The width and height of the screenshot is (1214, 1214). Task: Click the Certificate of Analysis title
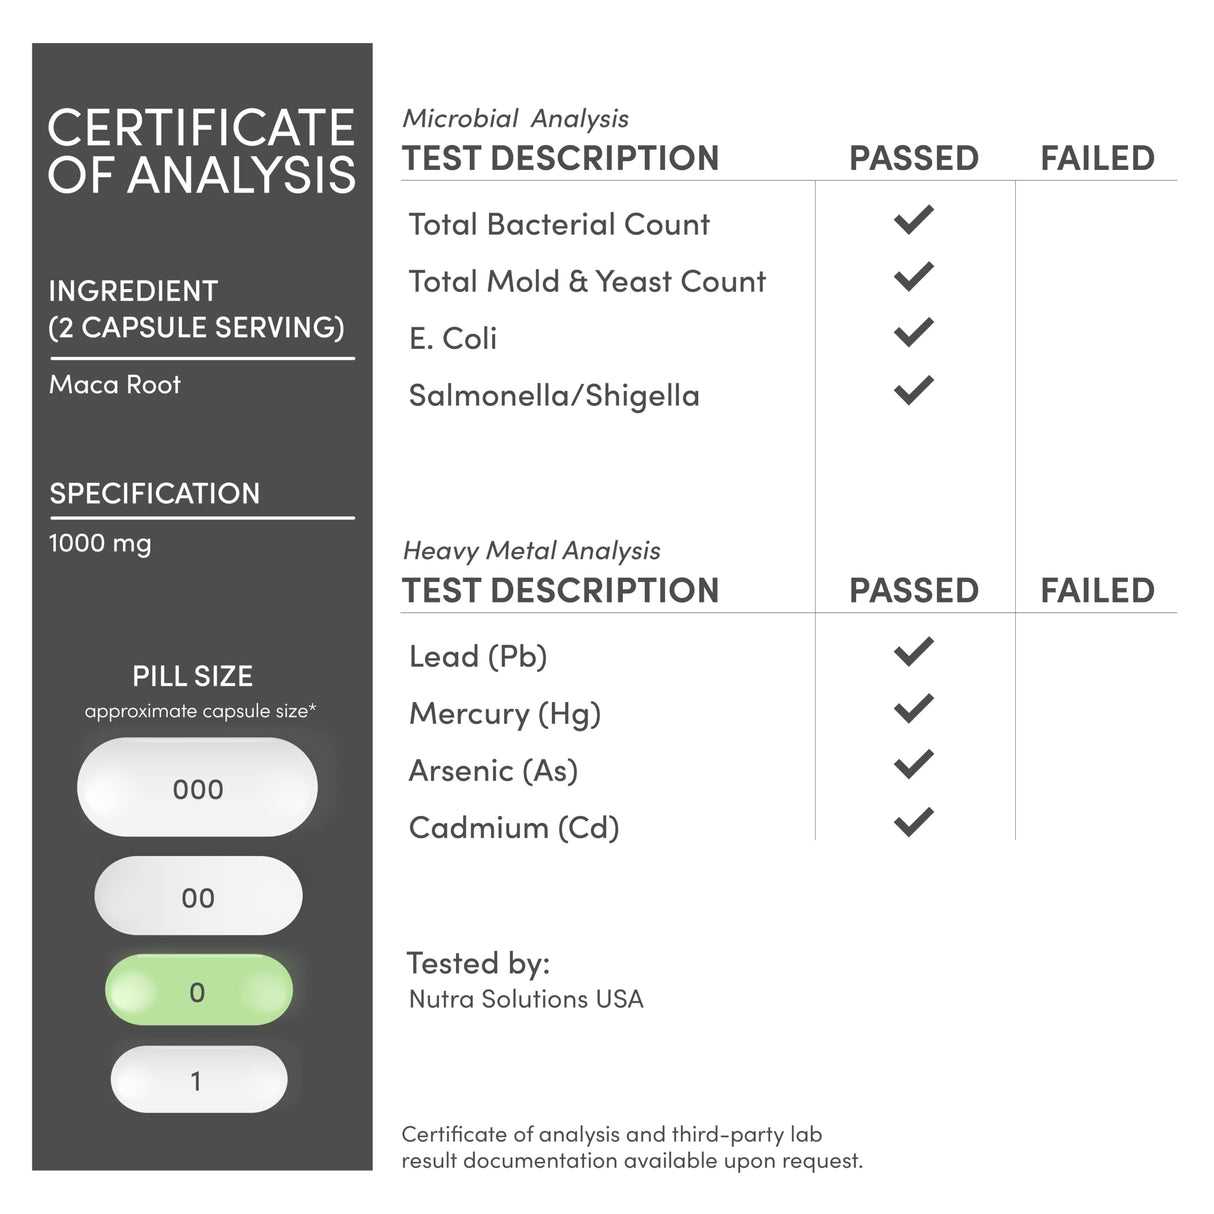pos(201,151)
